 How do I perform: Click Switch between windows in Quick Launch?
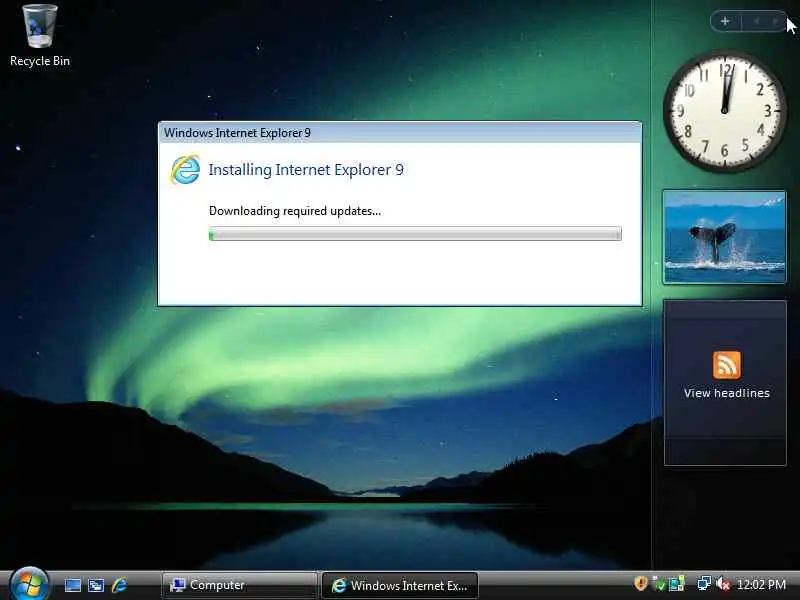(x=96, y=585)
